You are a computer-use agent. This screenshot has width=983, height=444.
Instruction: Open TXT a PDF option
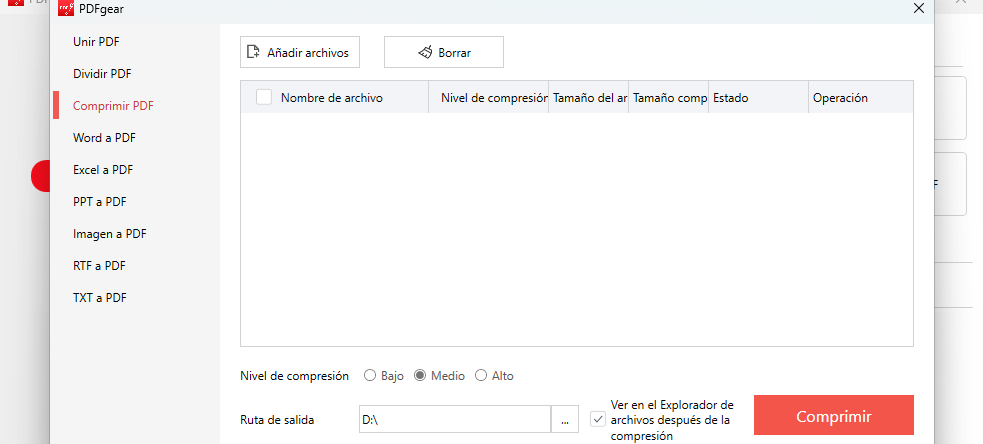pyautogui.click(x=100, y=297)
